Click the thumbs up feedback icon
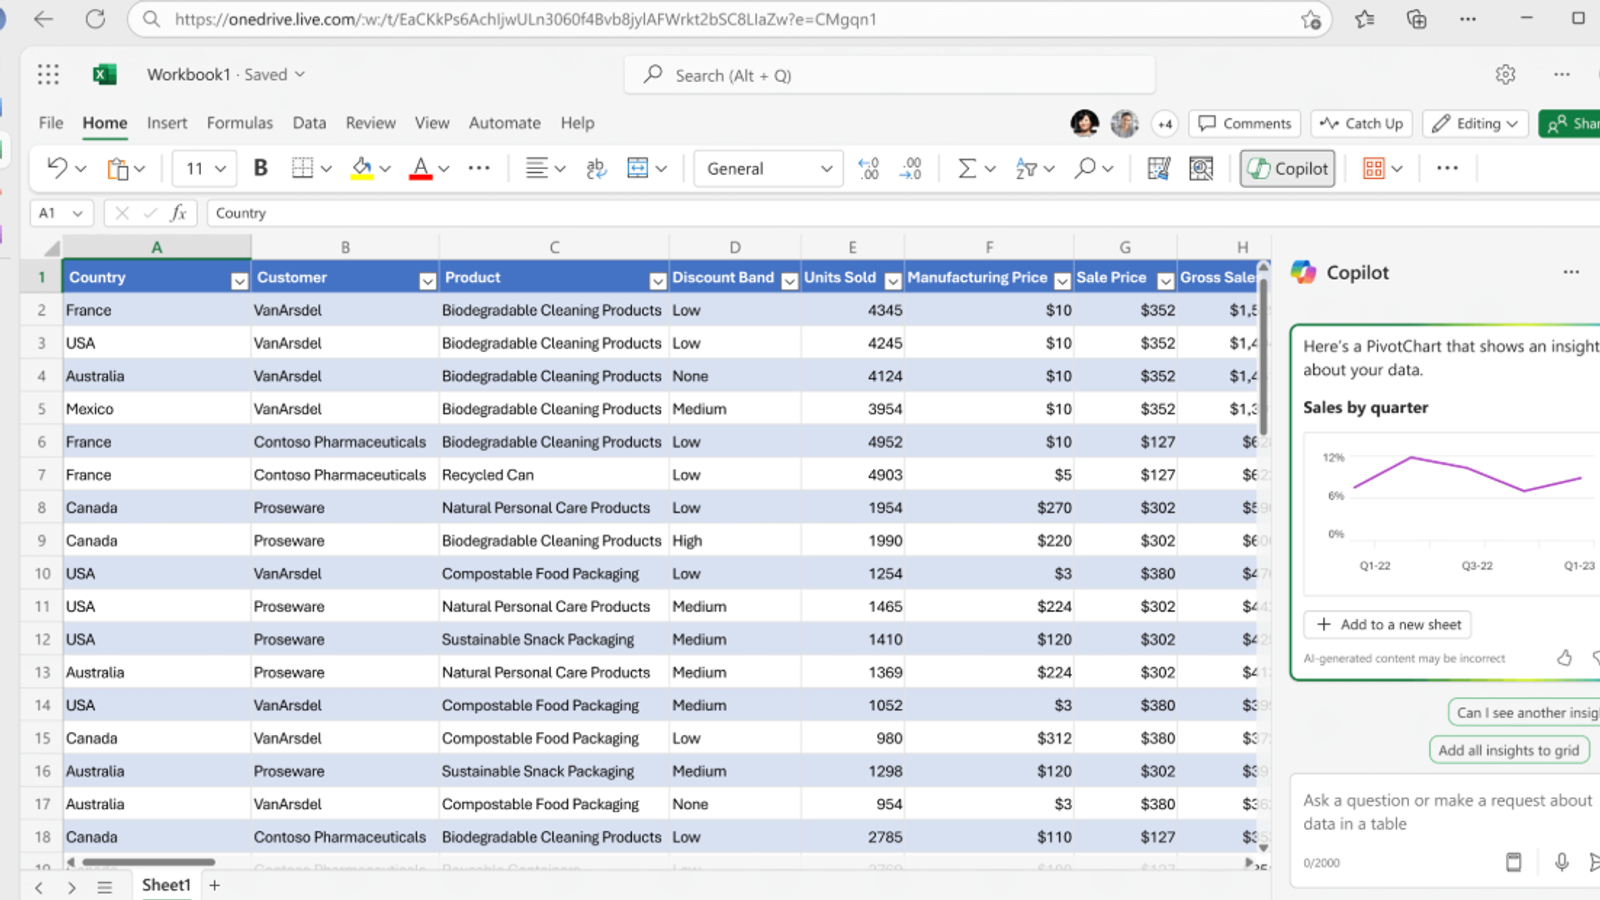Image resolution: width=1600 pixels, height=900 pixels. coord(1564,657)
